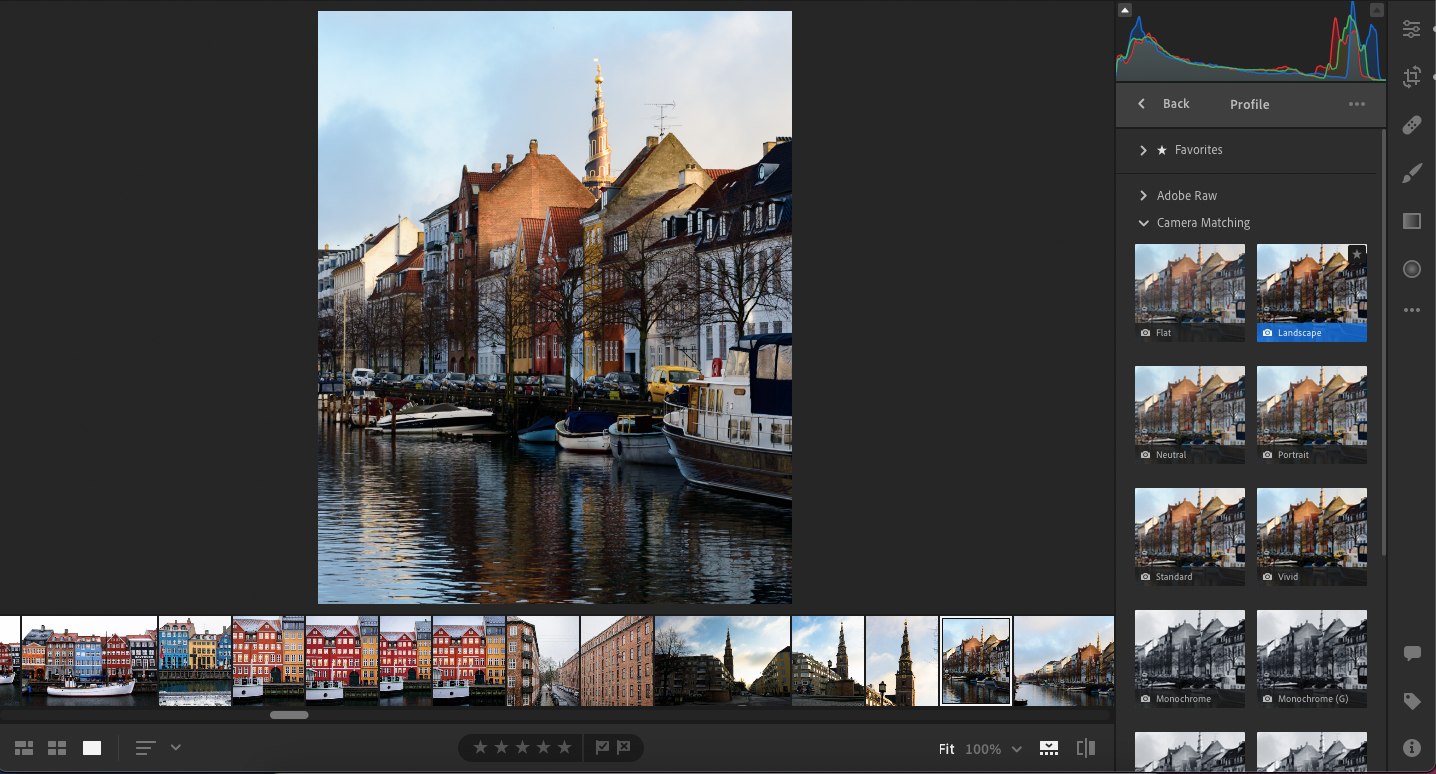Flag the photo as a pick
The height and width of the screenshot is (774, 1436).
coord(602,748)
